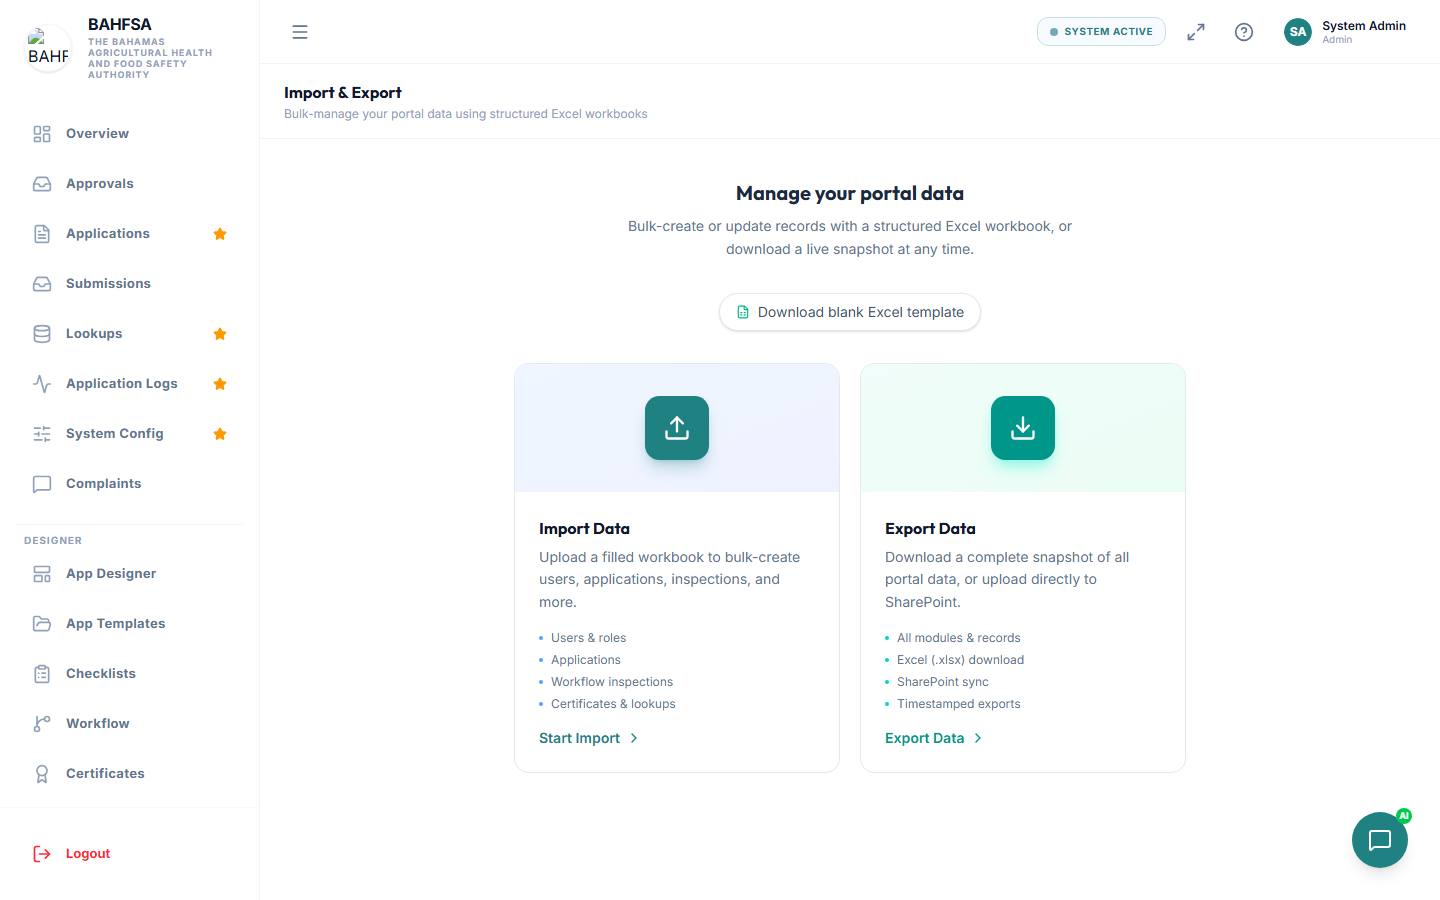Click the 'SharePoint sync' list item
Viewport: 1440px width, 900px height.
[x=943, y=682]
